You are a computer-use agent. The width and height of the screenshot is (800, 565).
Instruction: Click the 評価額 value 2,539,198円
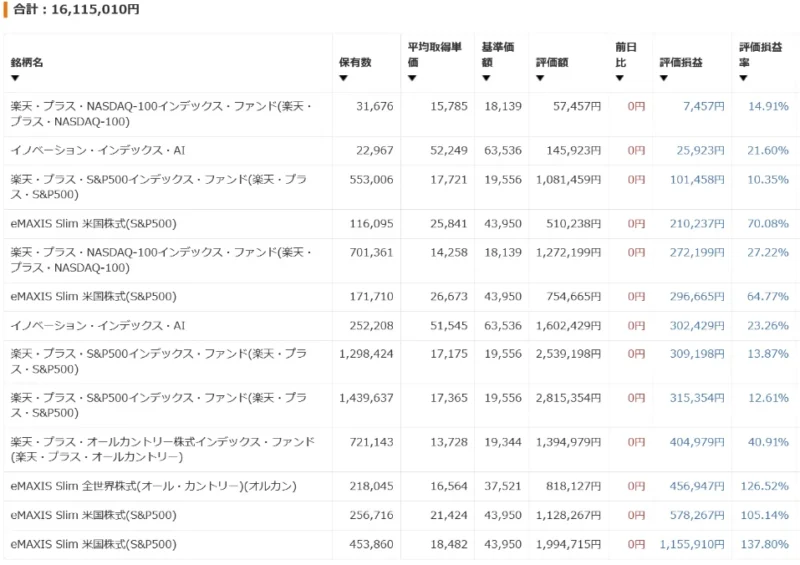coord(568,354)
